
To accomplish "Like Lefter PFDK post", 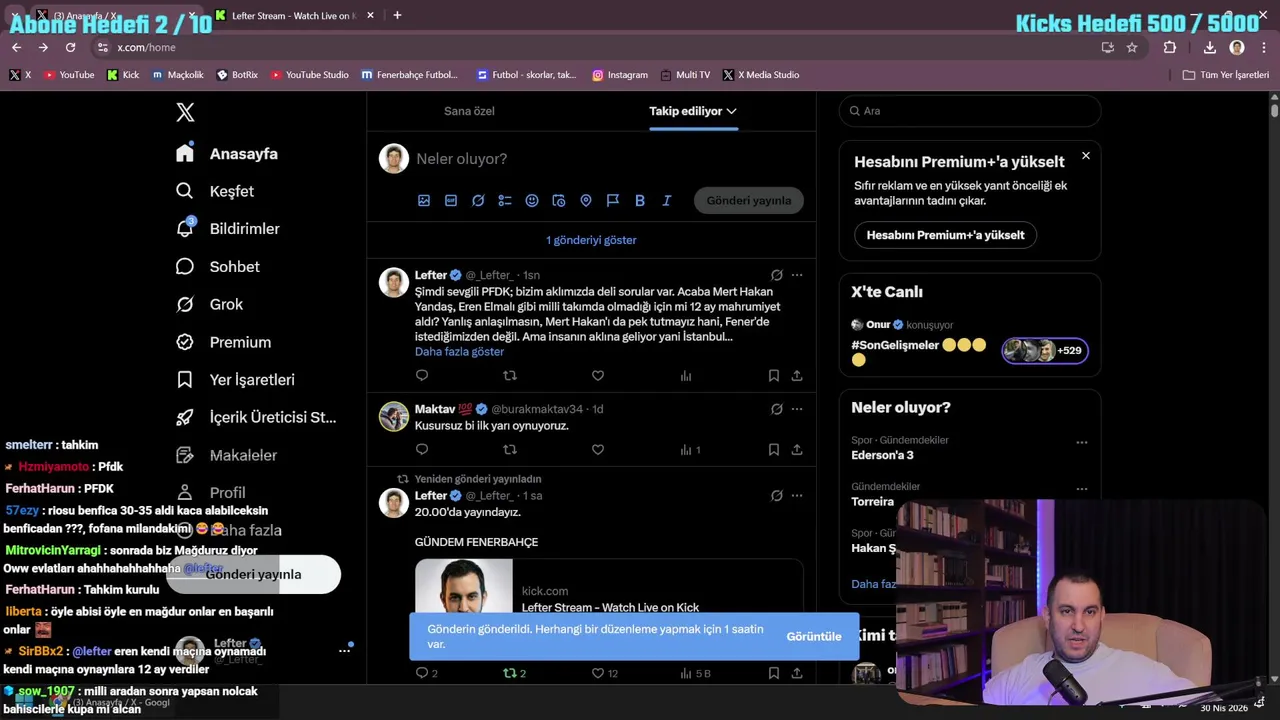I will [x=598, y=376].
